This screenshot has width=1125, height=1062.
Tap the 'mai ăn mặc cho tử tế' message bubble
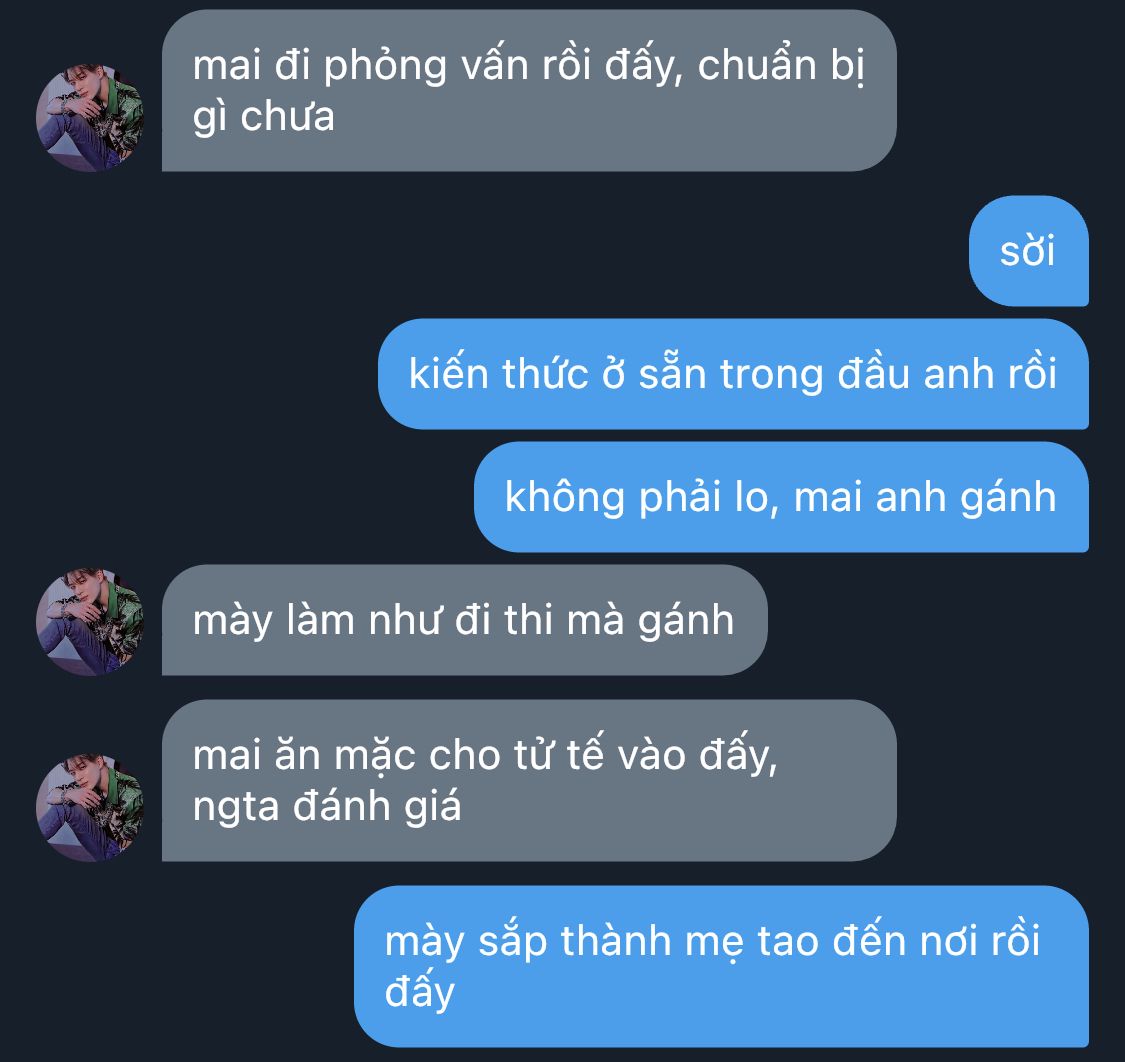529,781
